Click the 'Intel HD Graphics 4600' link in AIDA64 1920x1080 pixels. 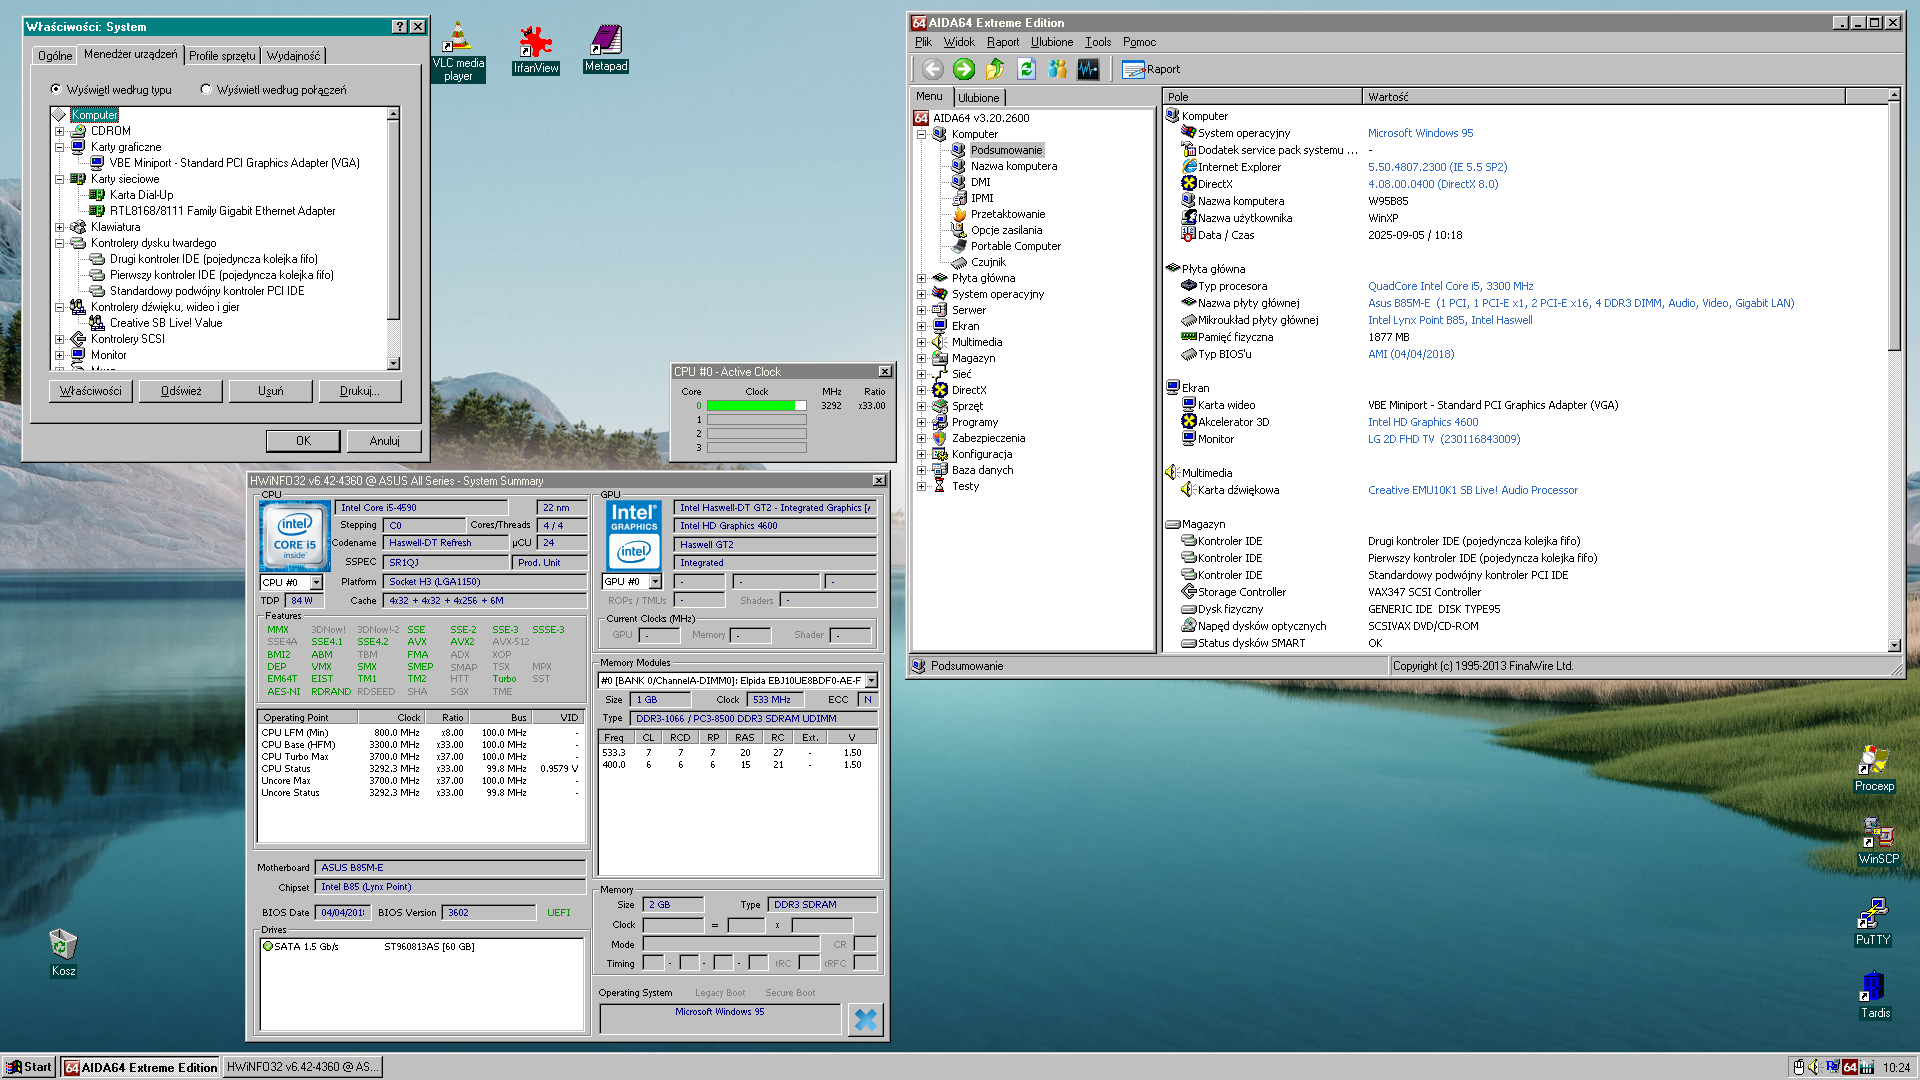tap(1423, 422)
